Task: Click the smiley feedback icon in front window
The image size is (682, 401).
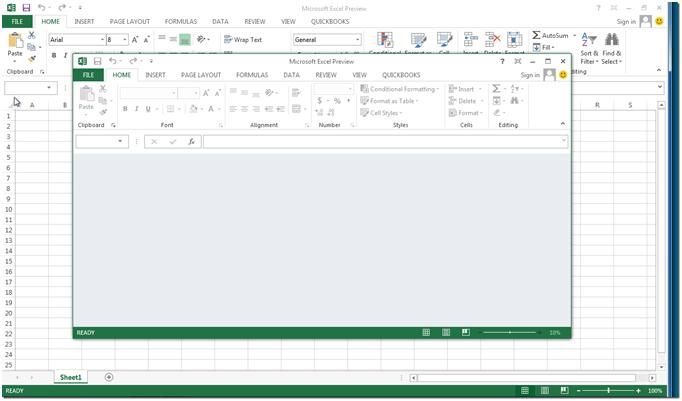Action: pyautogui.click(x=563, y=75)
